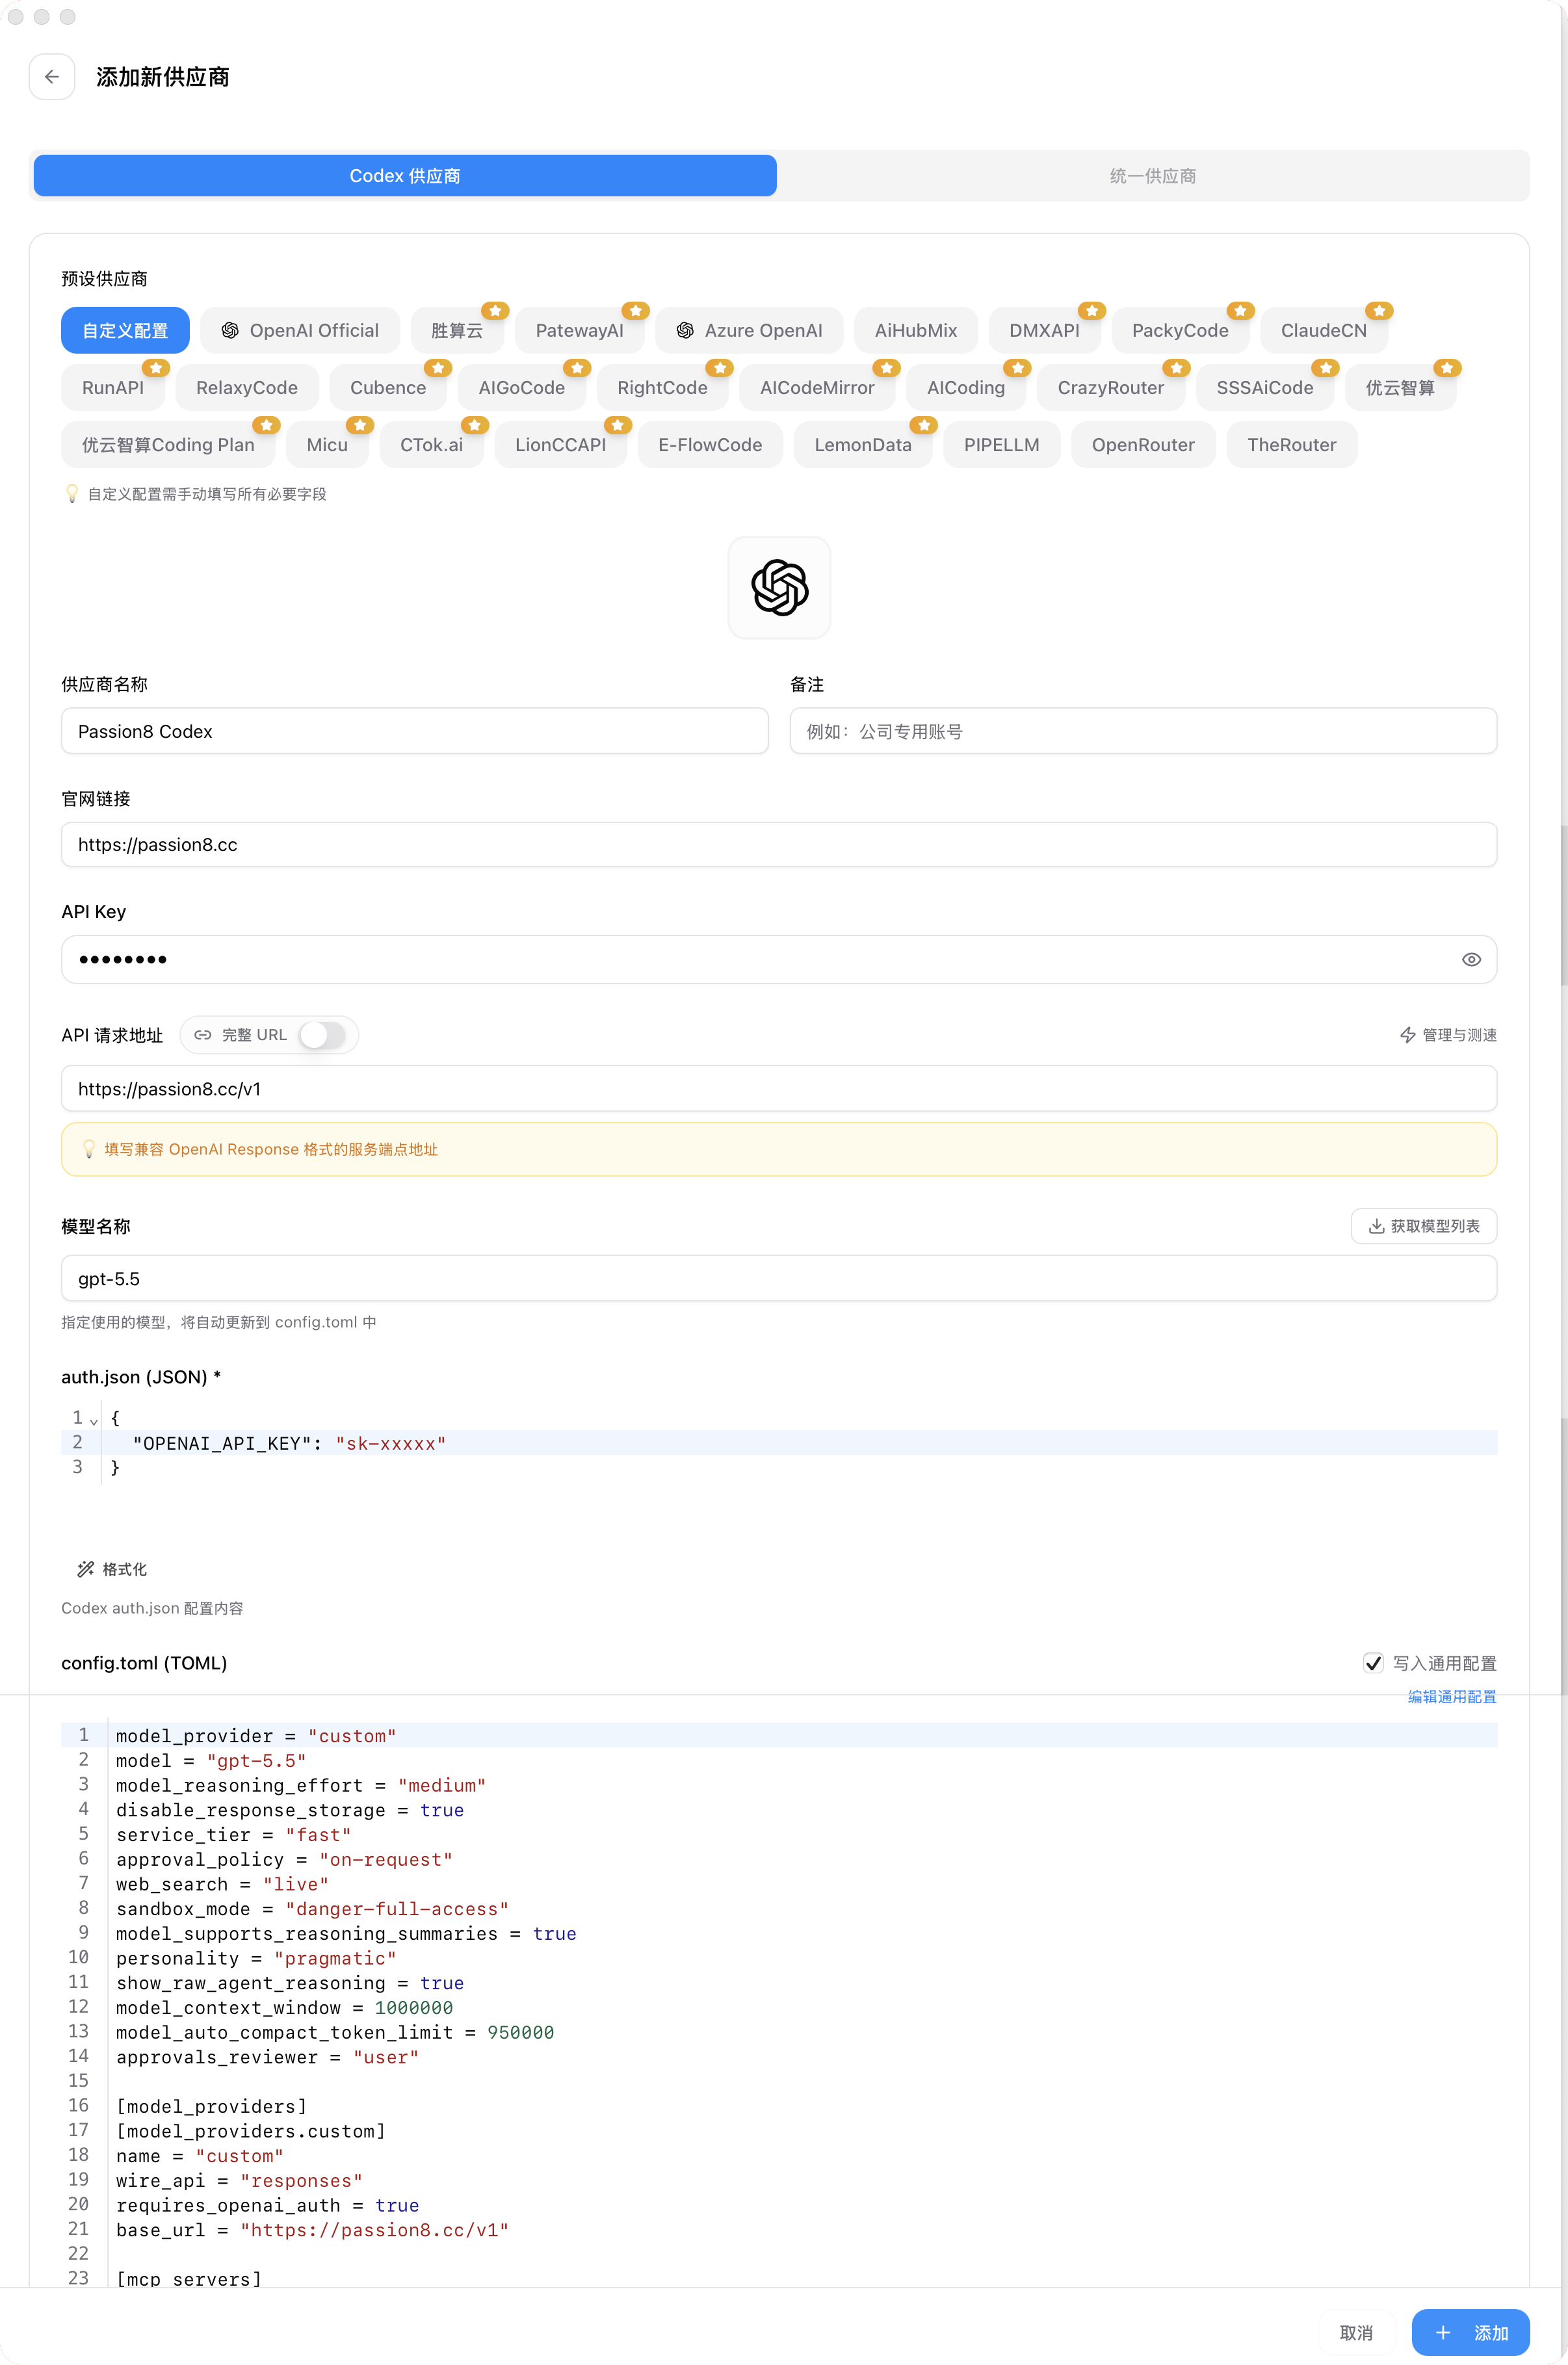Screen dimensions: 1568x2365
Task: Select the SSSAiCode preset
Action: coord(1265,387)
